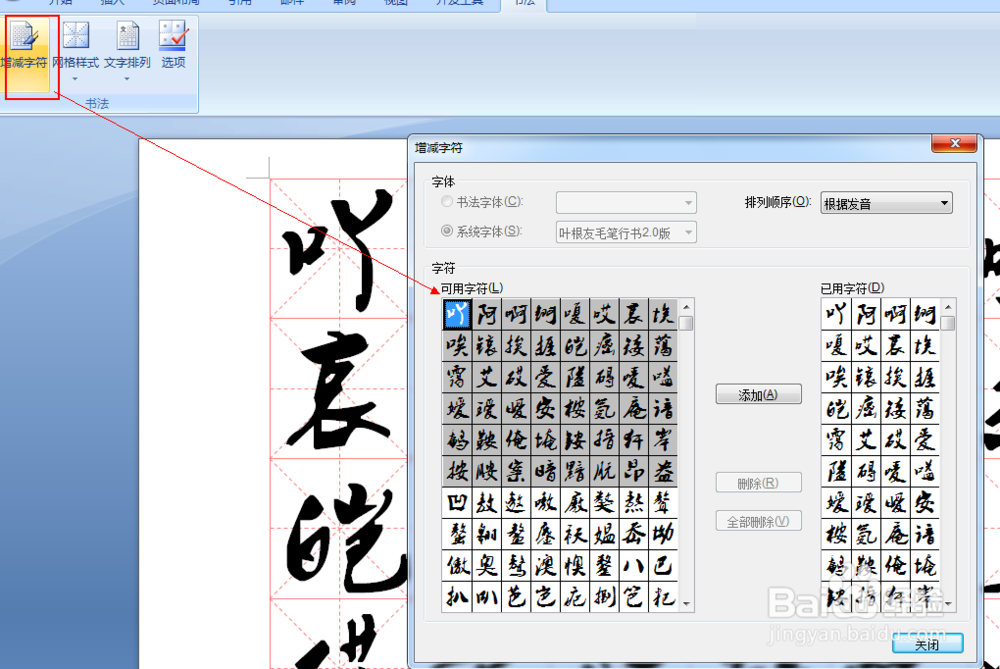Click scrollbar thumb of available characters list
1000x669 pixels.
(686, 323)
